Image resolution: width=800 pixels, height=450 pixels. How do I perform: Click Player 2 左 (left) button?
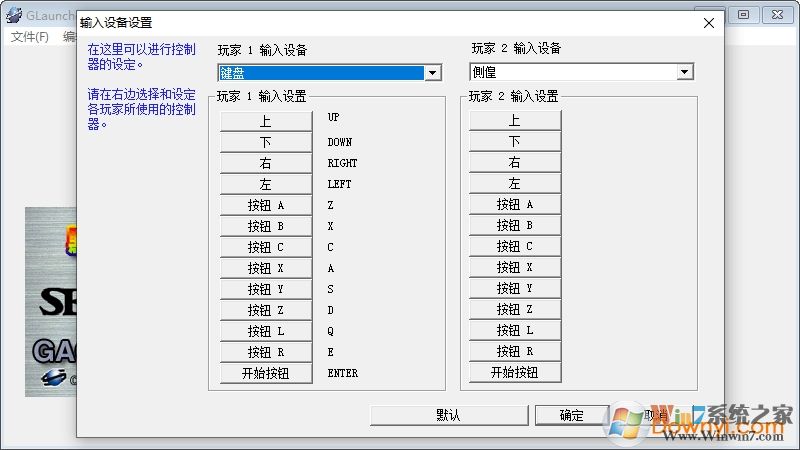click(515, 183)
